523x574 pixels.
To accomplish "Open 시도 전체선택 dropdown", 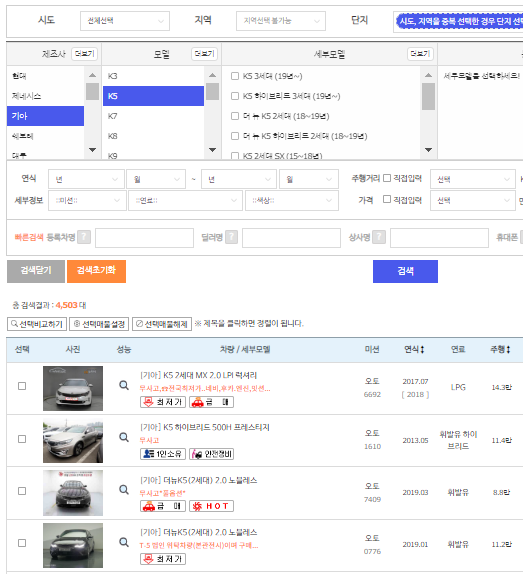I will click(125, 21).
